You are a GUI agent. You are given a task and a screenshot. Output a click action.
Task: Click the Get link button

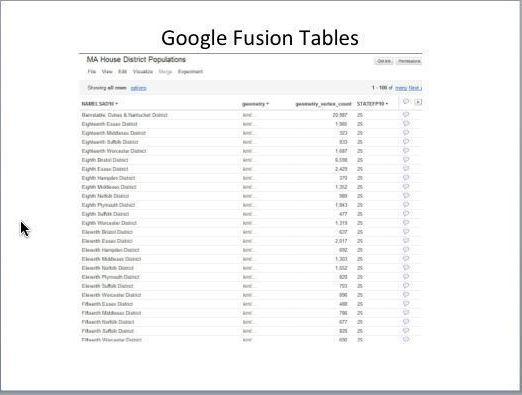tap(384, 61)
